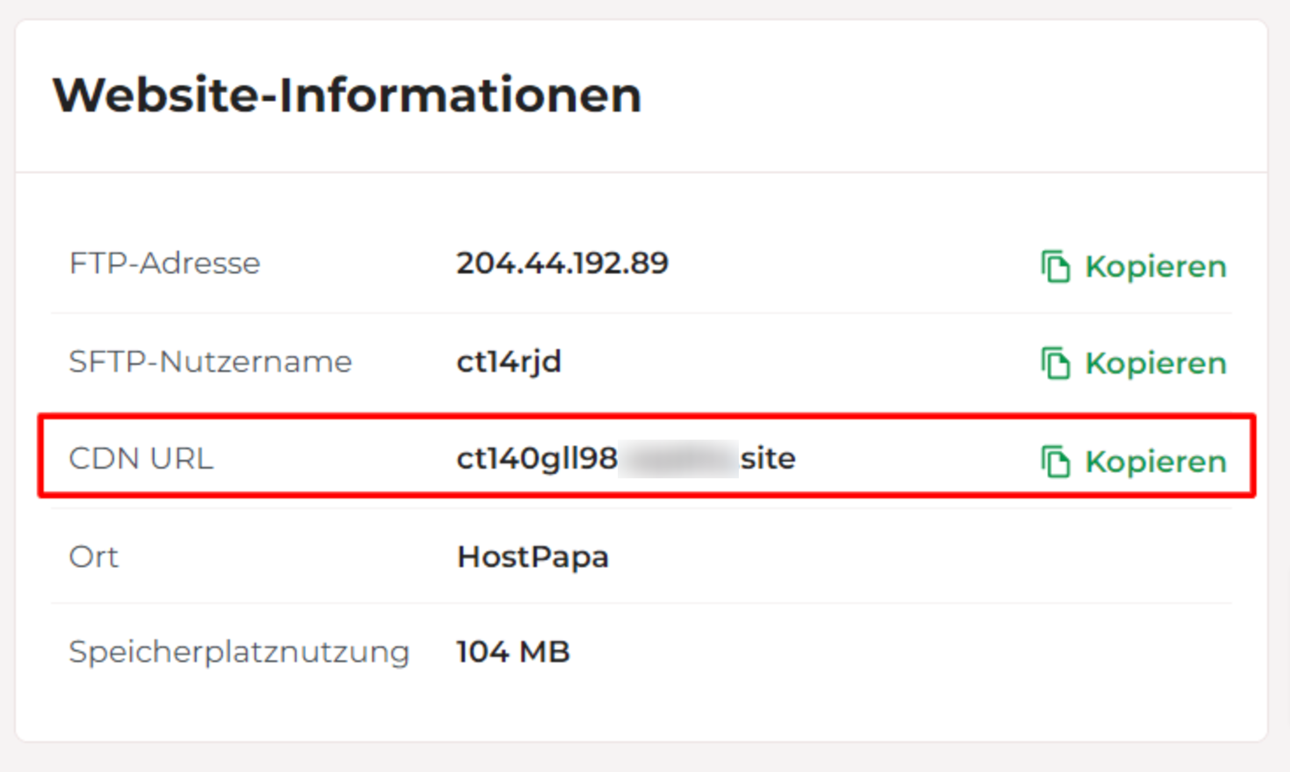Viewport: 1290px width, 772px height.
Task: Click the CDN URL label
Action: (140, 459)
